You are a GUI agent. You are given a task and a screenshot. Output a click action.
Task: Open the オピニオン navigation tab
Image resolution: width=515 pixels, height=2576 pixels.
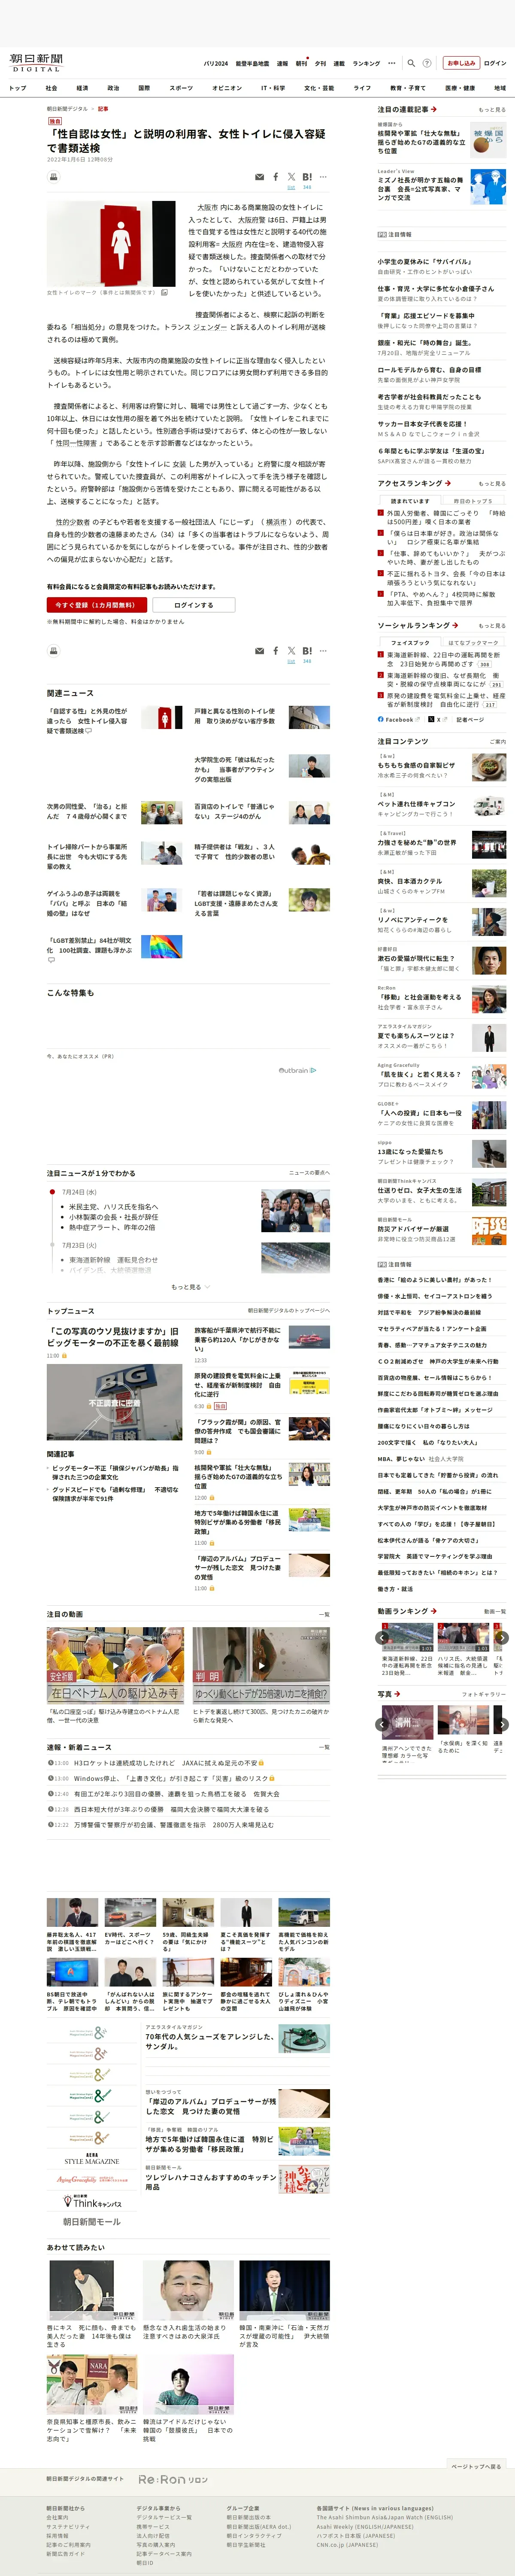[x=227, y=88]
